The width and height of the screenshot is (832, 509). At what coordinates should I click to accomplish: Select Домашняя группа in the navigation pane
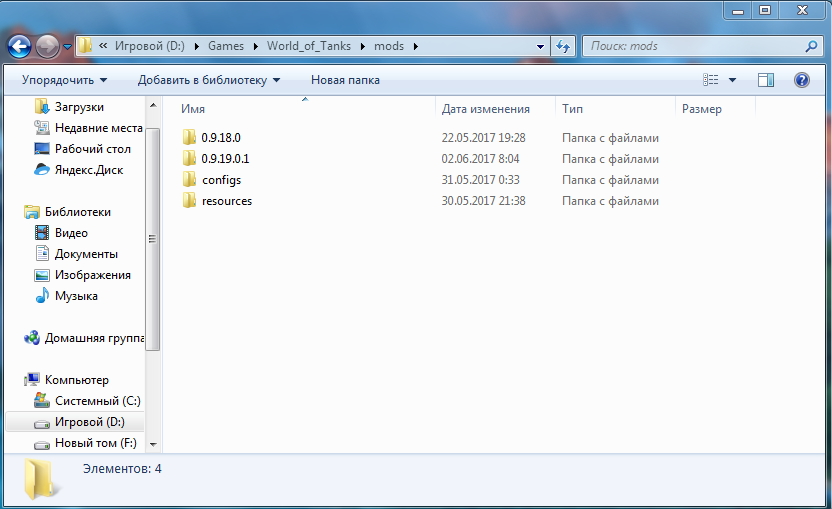pyautogui.click(x=94, y=338)
